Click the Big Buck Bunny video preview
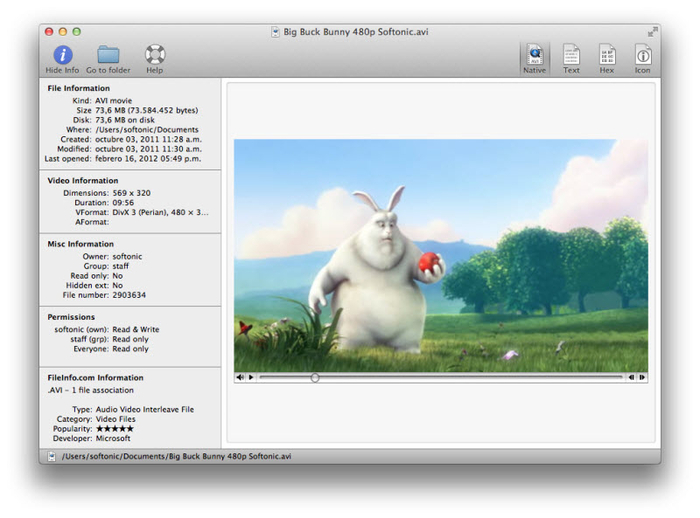The width and height of the screenshot is (700, 518). click(440, 255)
